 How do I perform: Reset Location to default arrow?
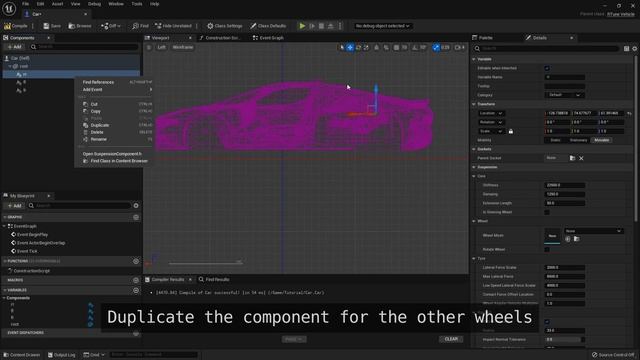[629, 113]
